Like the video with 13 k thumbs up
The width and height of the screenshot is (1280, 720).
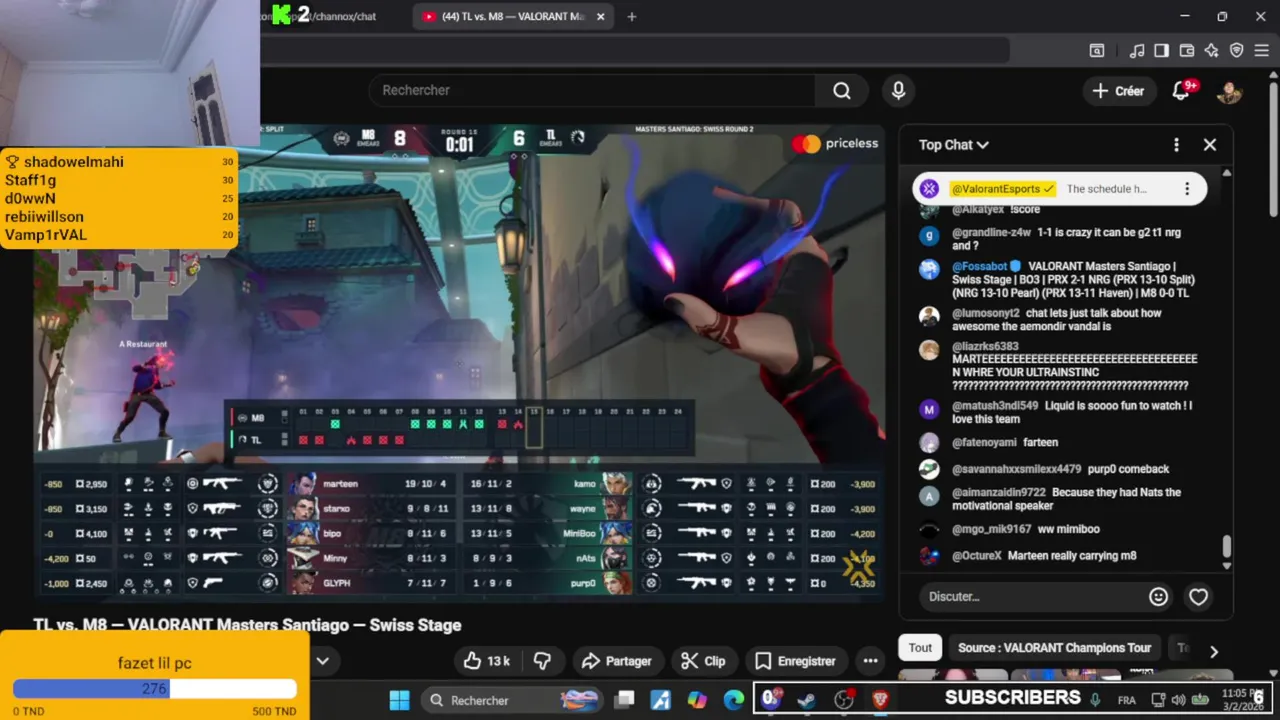[488, 661]
